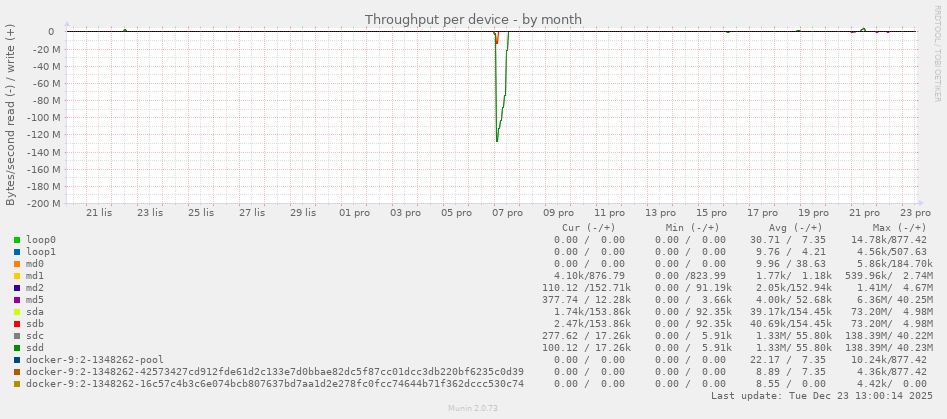Click the sdc gray legend swatch
This screenshot has width=947, height=419.
pyautogui.click(x=17, y=336)
